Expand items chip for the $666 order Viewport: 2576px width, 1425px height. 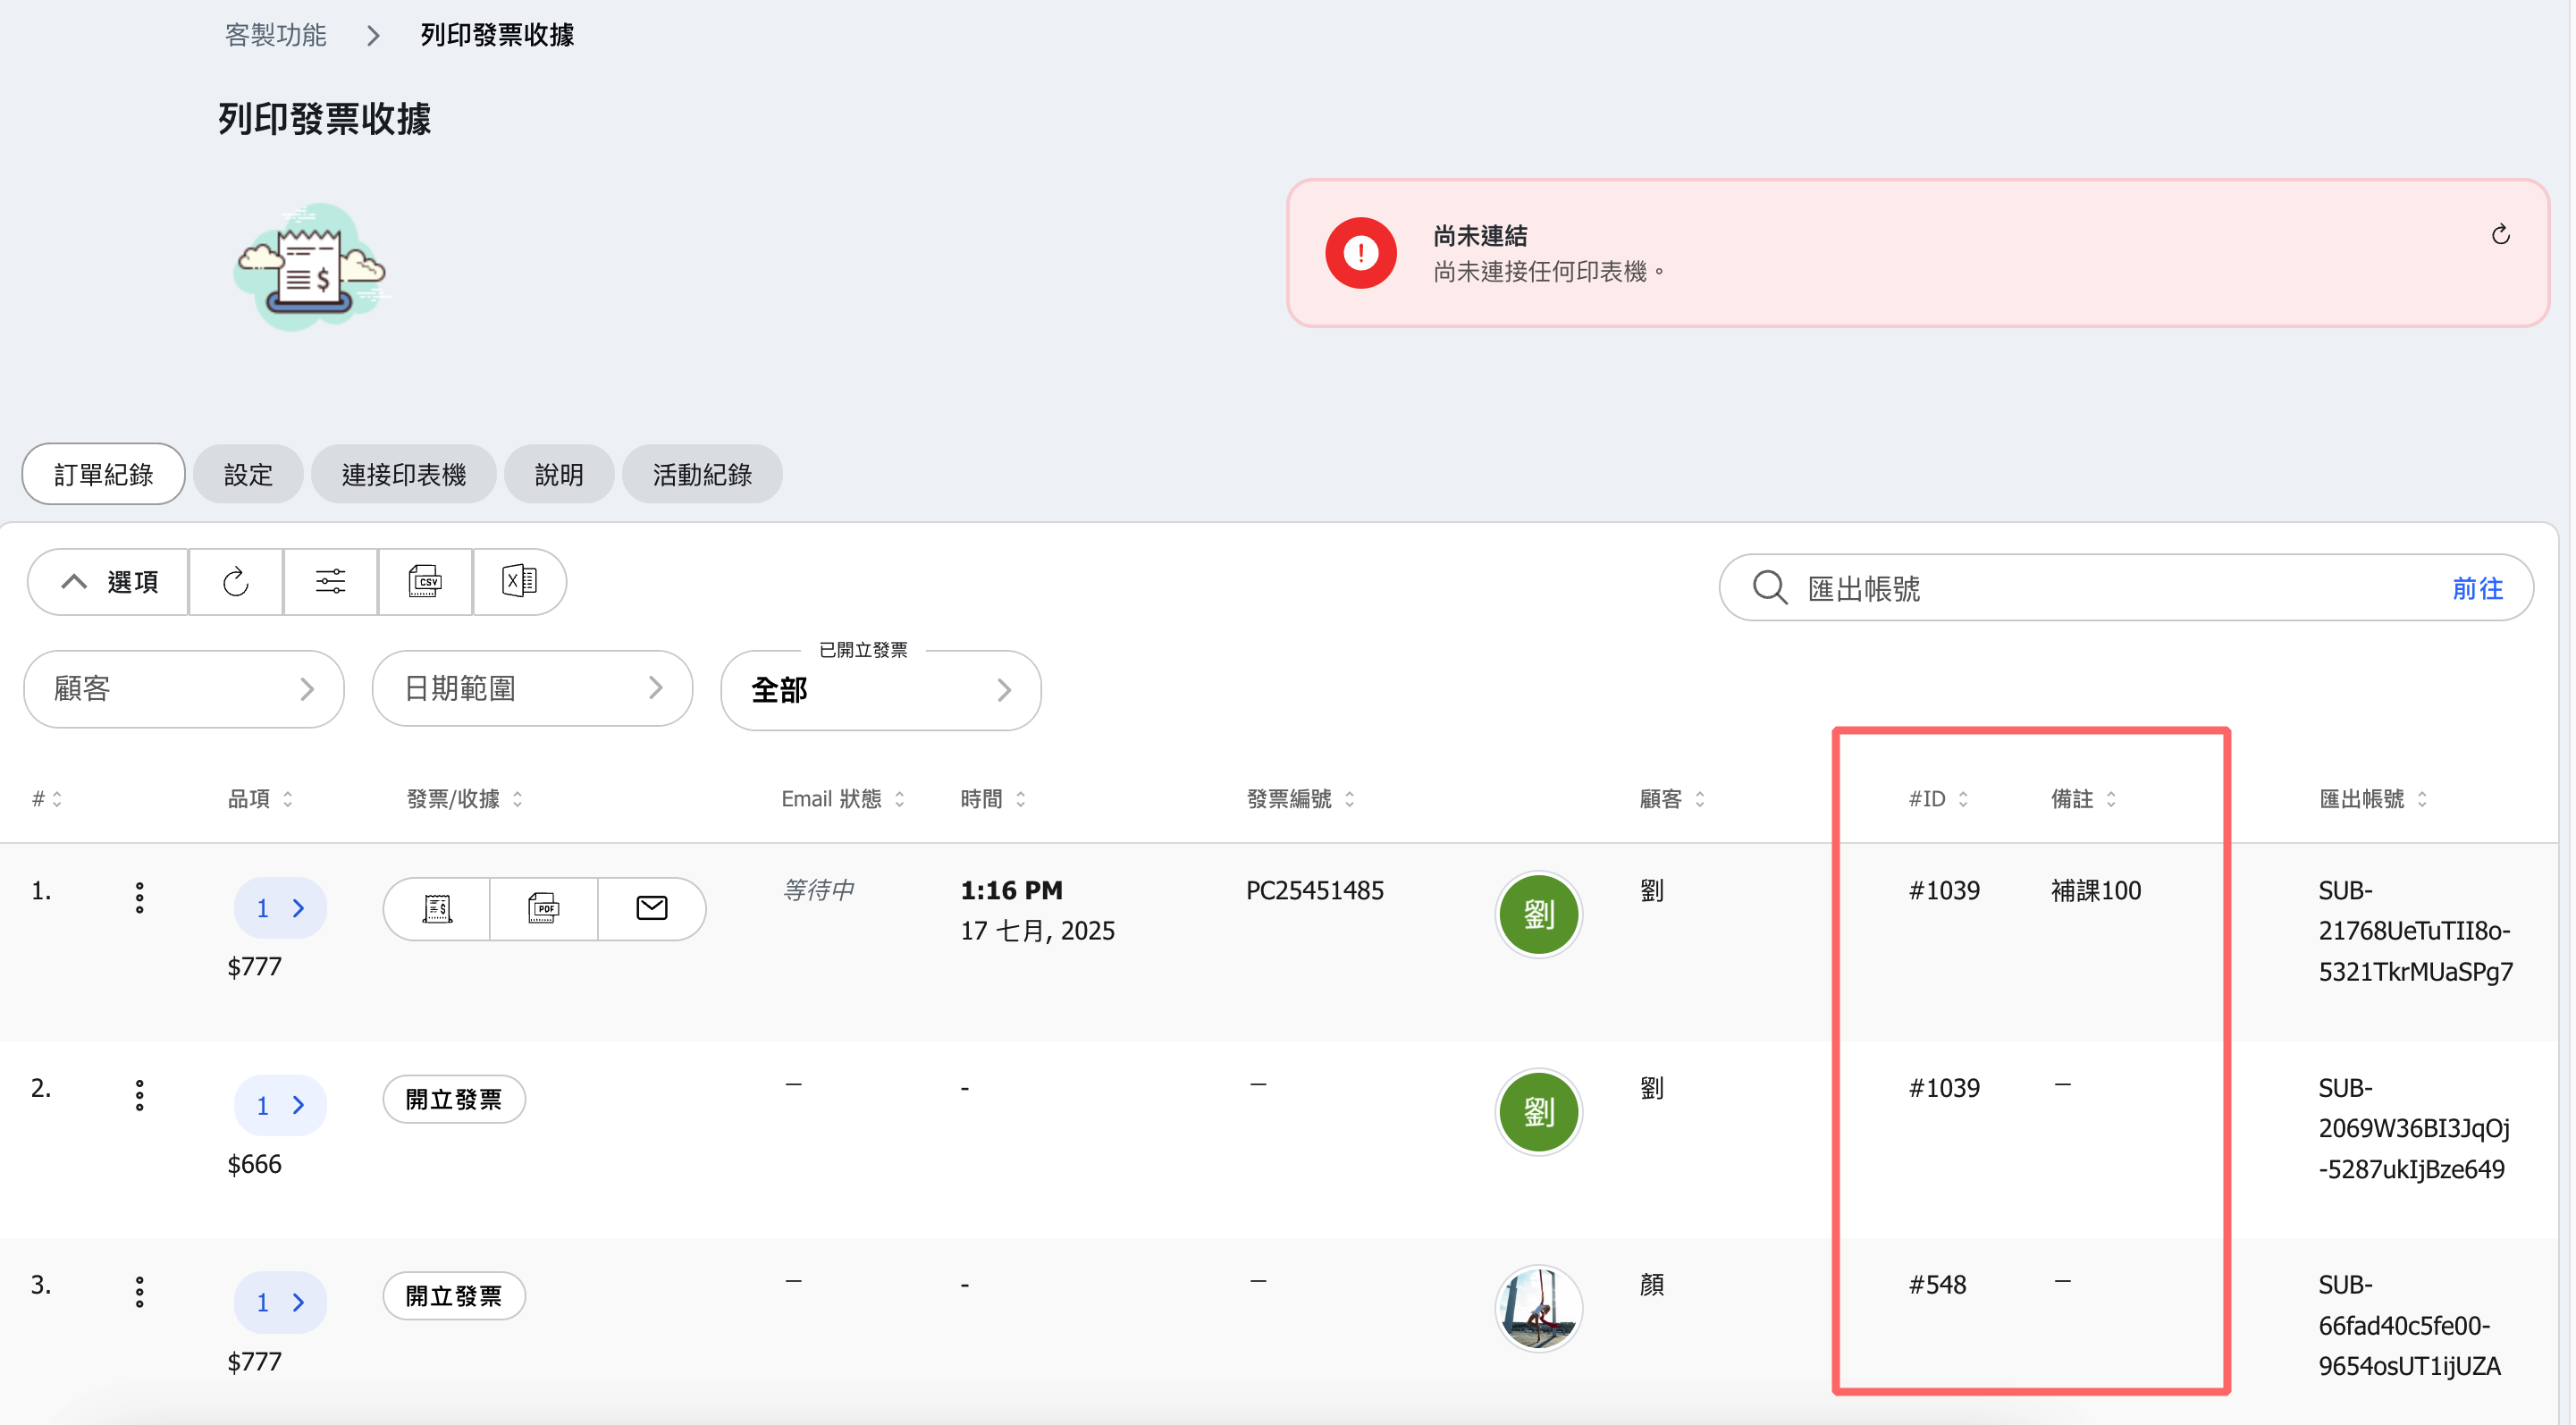tap(280, 1105)
